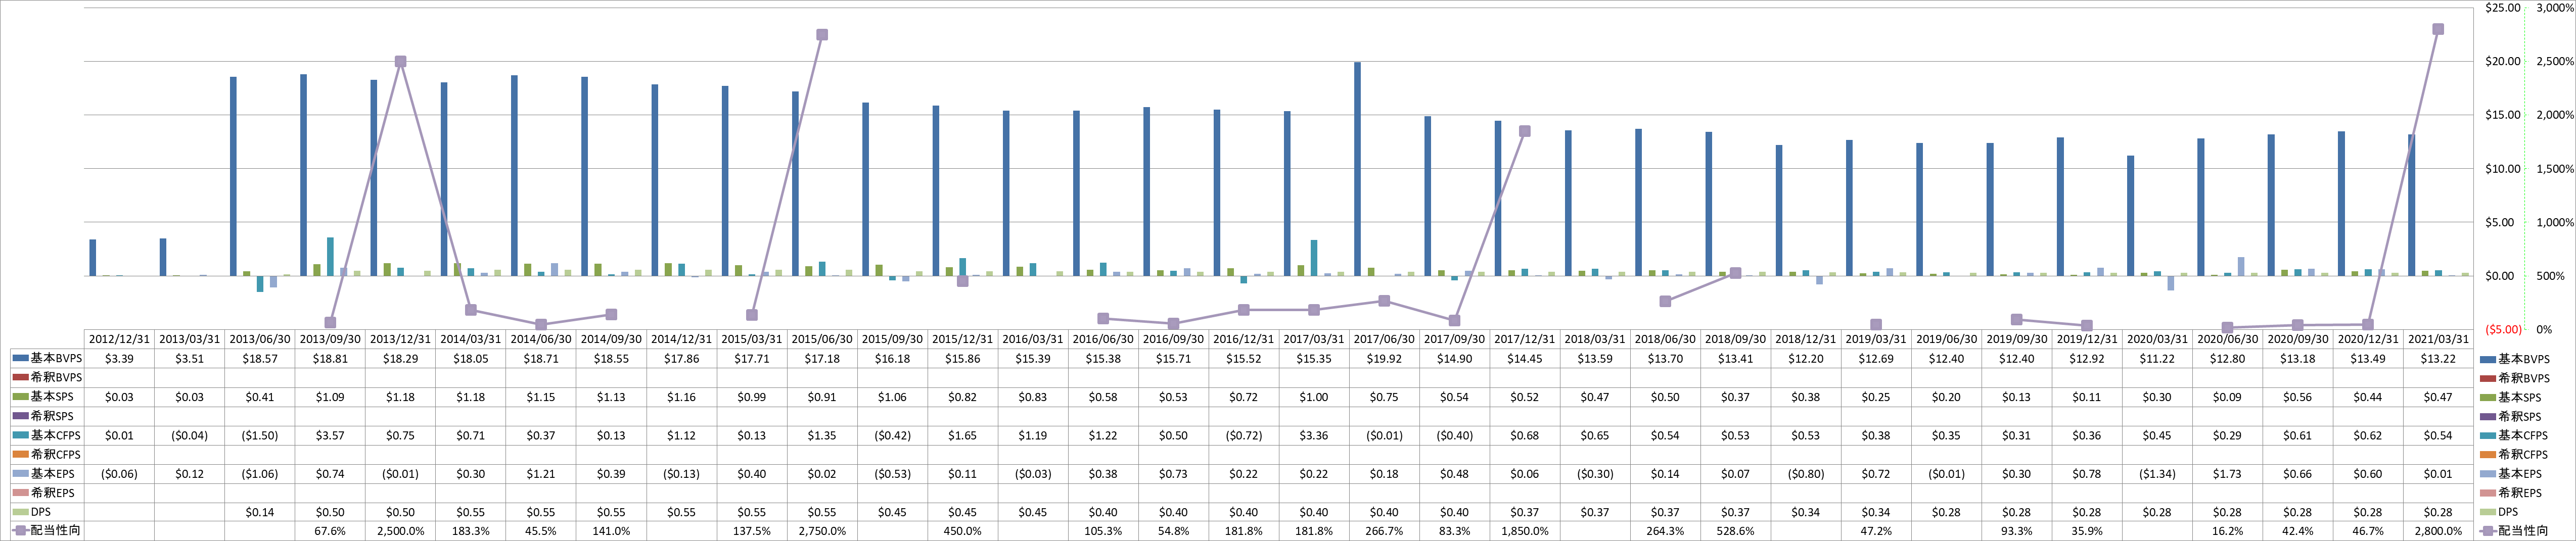Click the 基本CFPS cell showing ($1.50)
Image resolution: width=2576 pixels, height=541 pixels.
click(x=260, y=435)
